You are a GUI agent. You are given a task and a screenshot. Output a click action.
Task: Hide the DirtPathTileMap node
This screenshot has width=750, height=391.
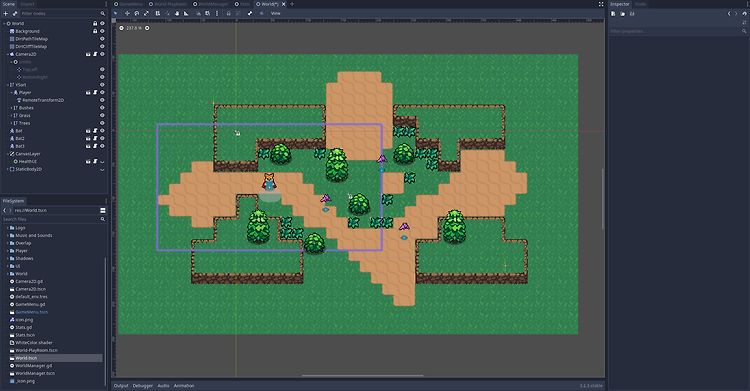(102, 39)
